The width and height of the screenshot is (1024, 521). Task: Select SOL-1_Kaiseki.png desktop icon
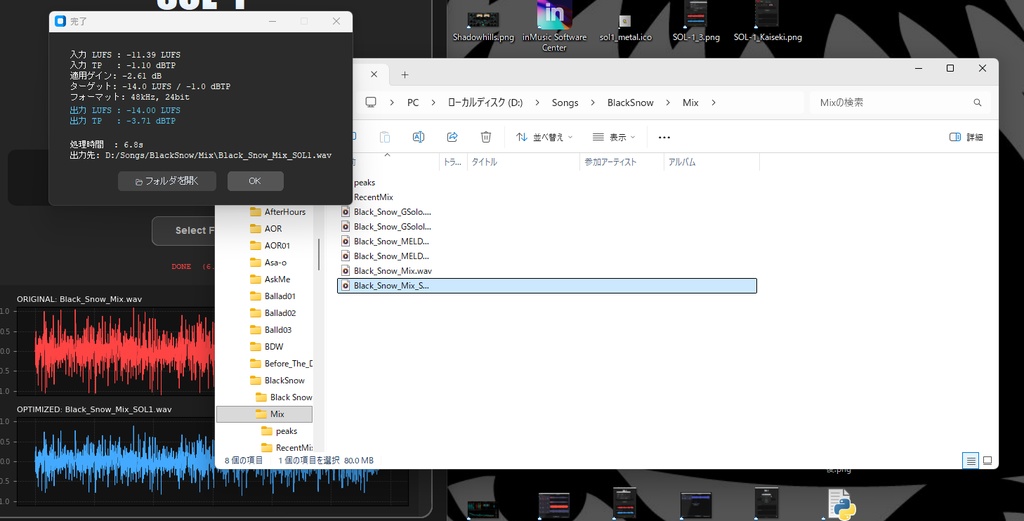point(767,24)
